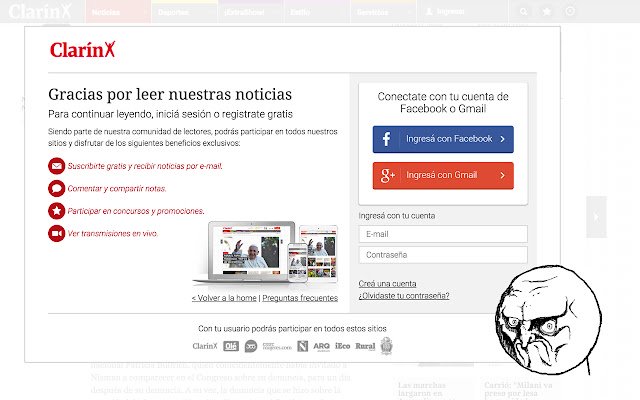Viewport: 640px width, 400px height.
Task: Click the red Clarín logo in the dialog
Action: pyautogui.click(x=82, y=50)
